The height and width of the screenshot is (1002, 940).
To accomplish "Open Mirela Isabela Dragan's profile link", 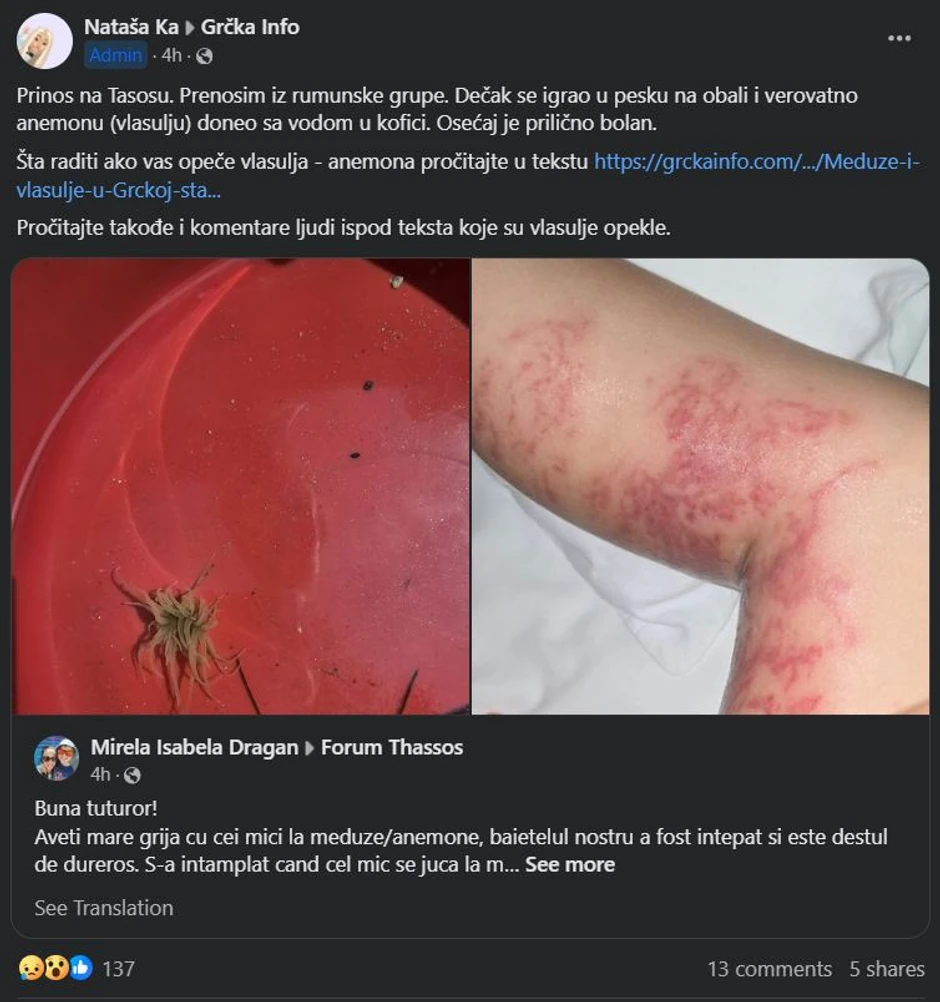I will tap(194, 747).
